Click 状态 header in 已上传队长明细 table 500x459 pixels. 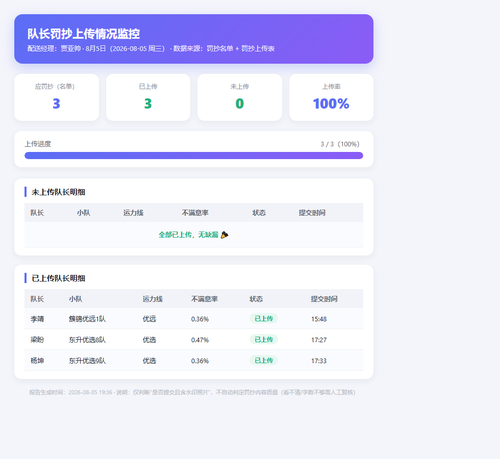[x=256, y=299]
